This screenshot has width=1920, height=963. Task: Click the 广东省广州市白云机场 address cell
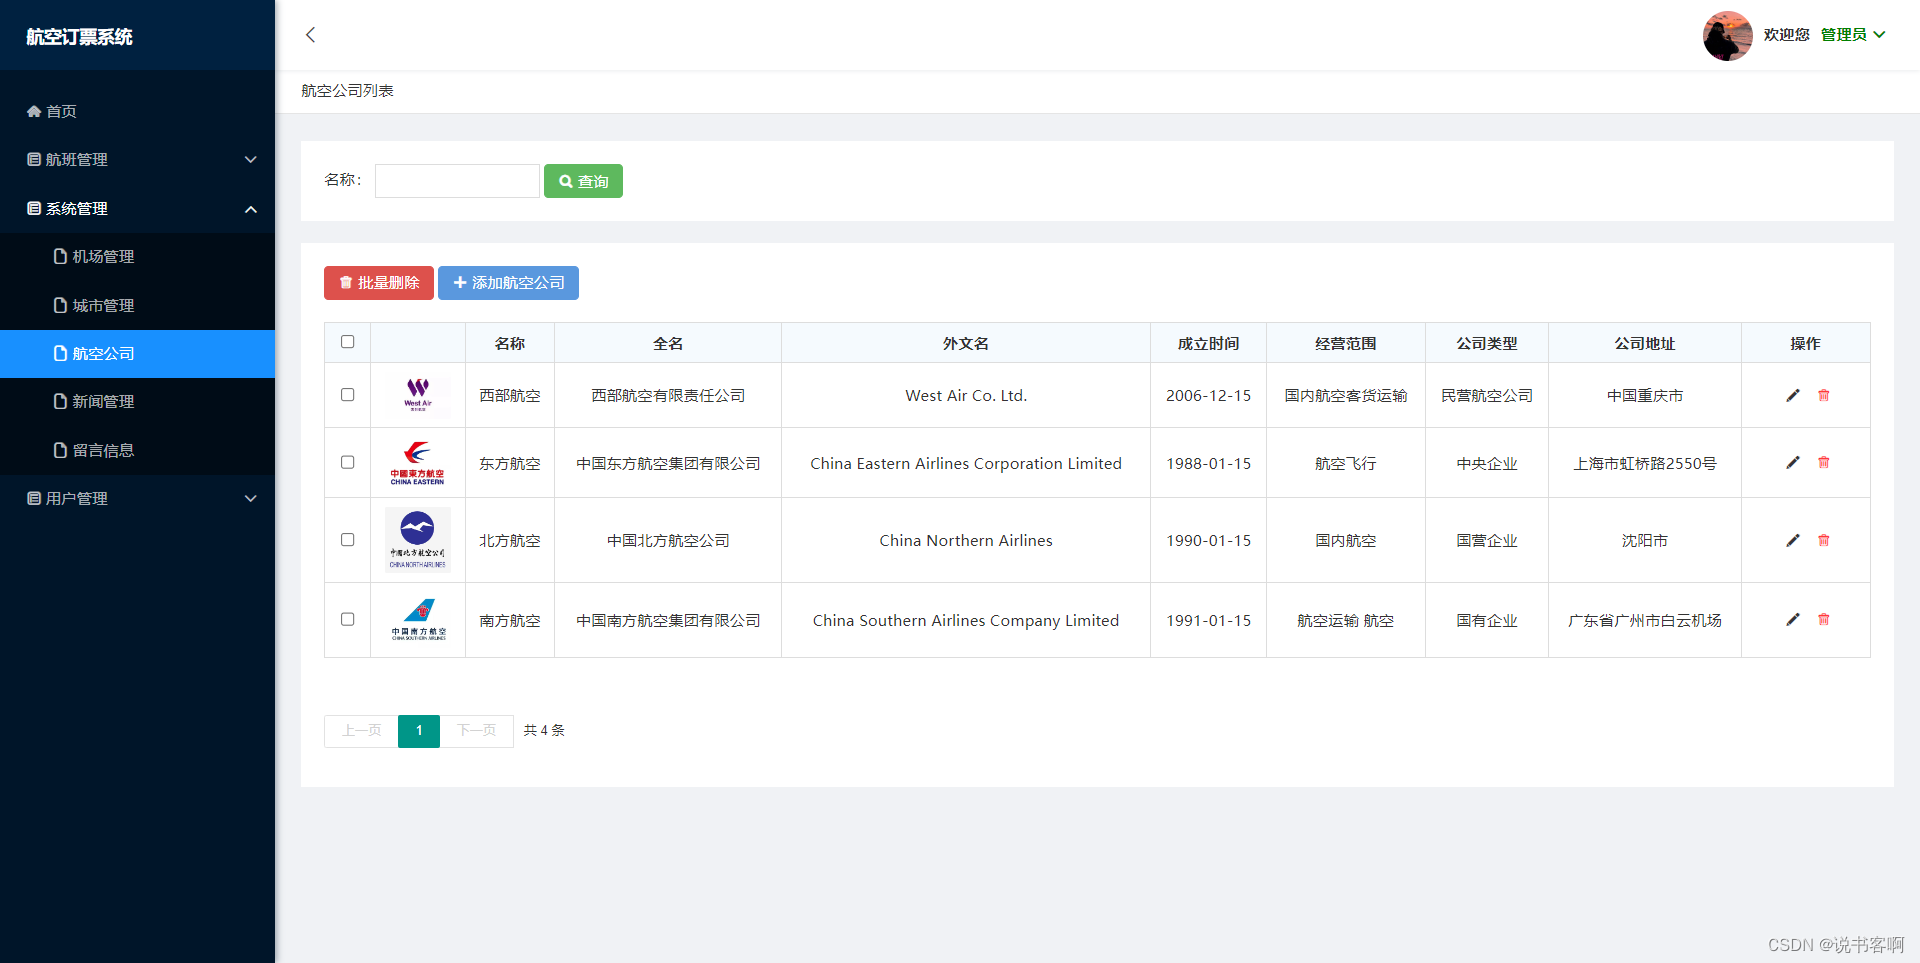(1645, 620)
